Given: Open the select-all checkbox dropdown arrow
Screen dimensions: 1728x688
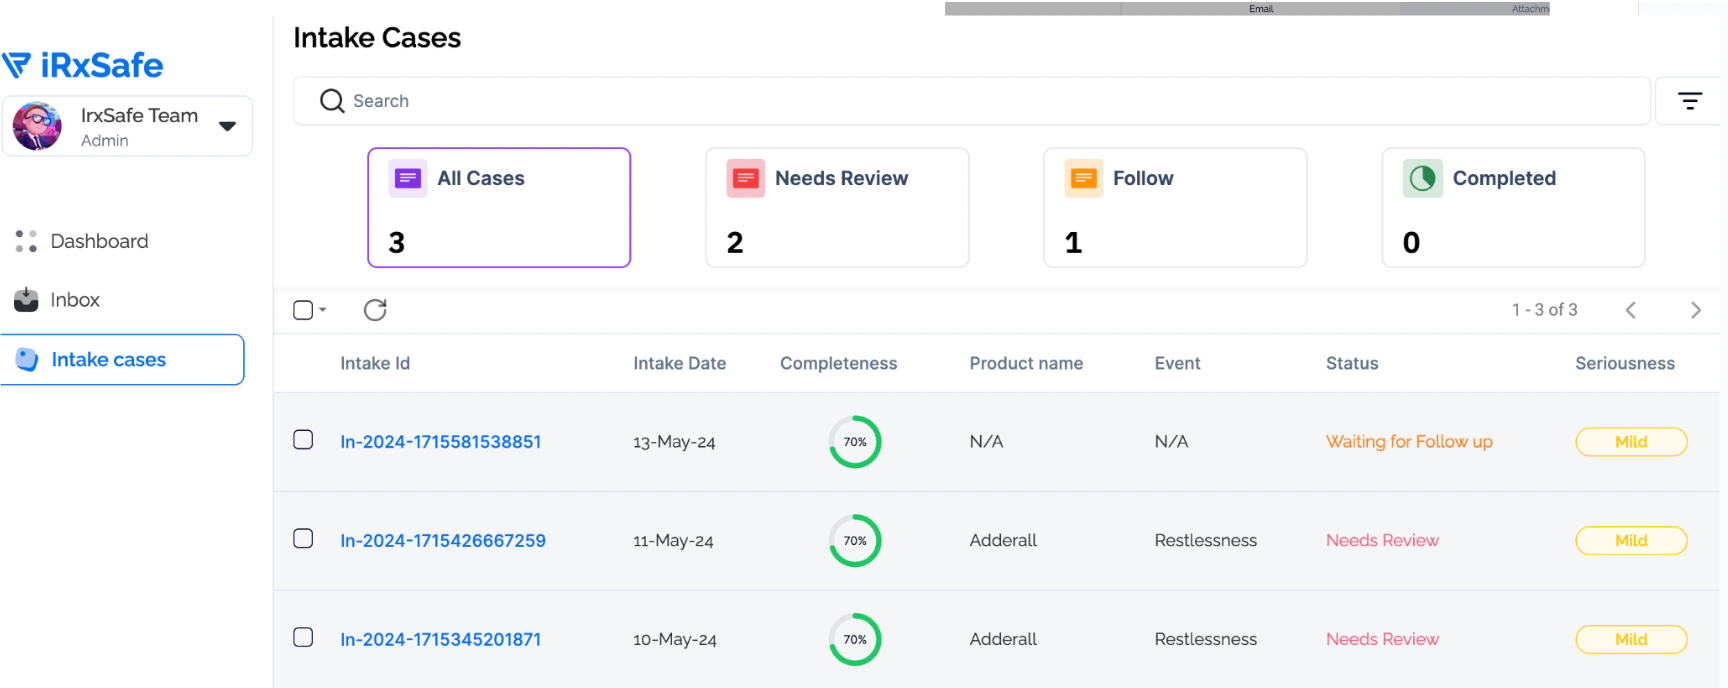Looking at the screenshot, I should point(323,310).
